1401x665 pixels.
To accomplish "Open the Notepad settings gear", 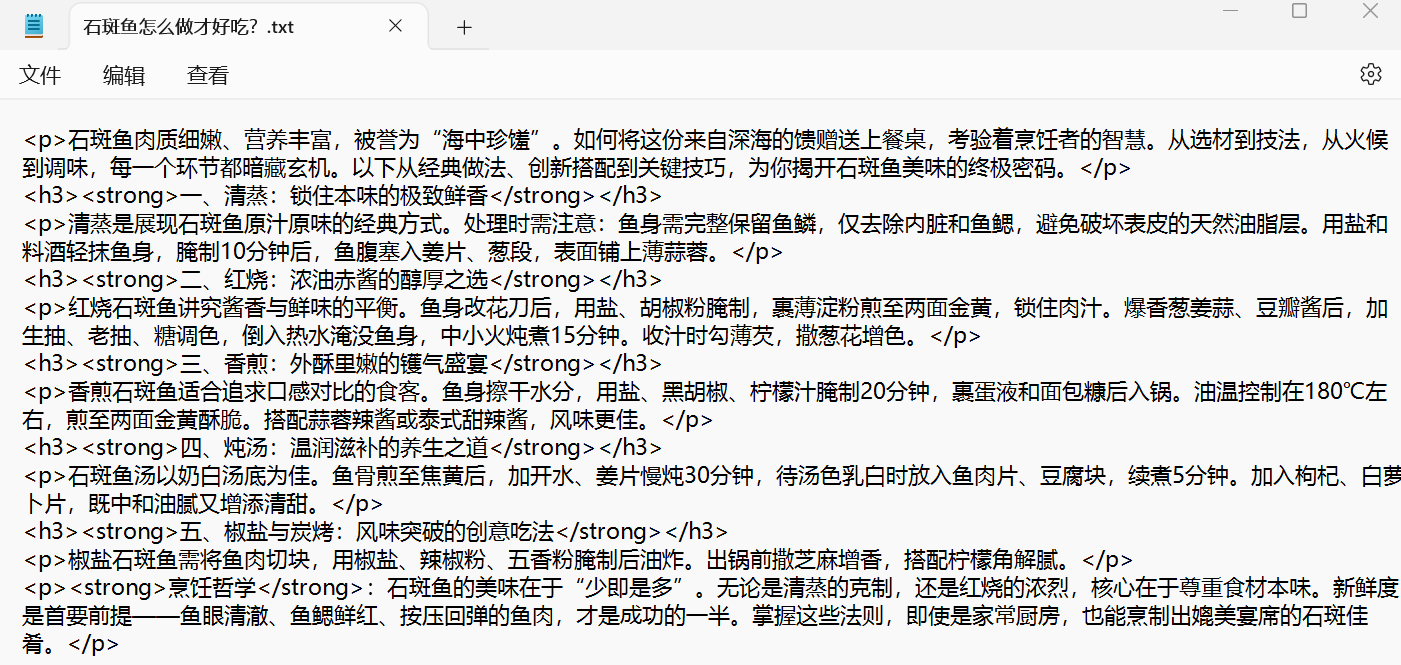I will [1370, 74].
